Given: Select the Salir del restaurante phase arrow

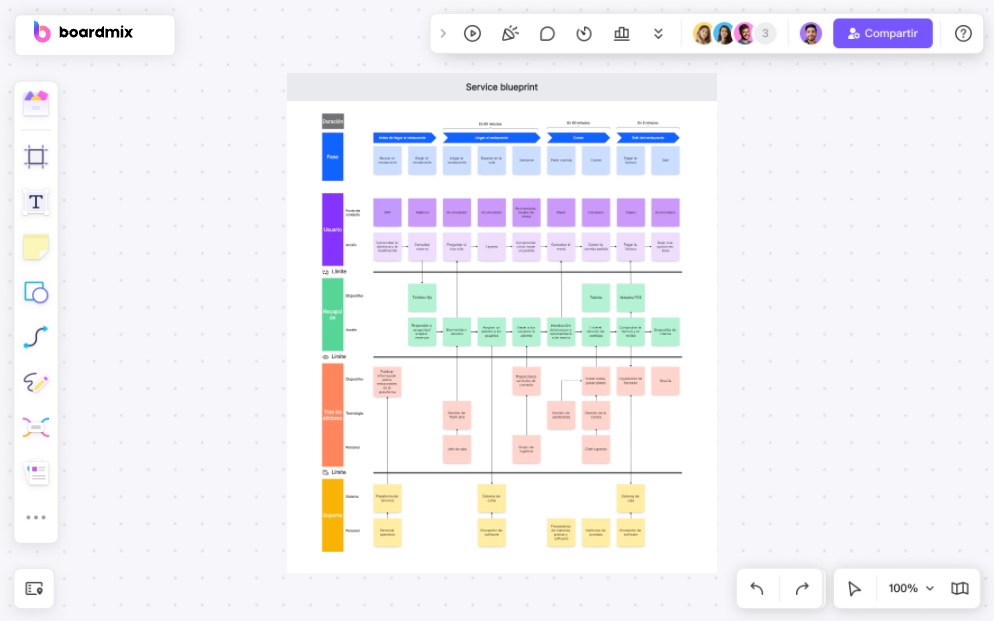Looking at the screenshot, I should [648, 138].
